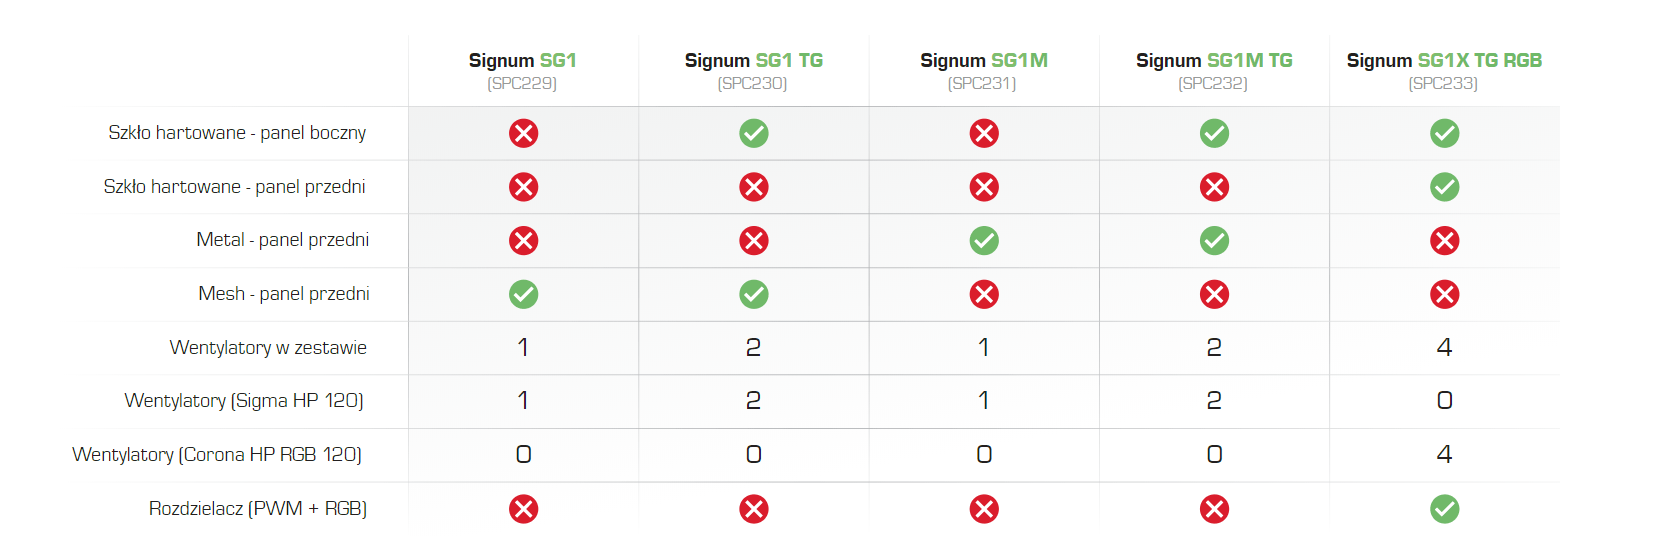Click Corona HP RGB 120 value 4

click(x=1444, y=454)
